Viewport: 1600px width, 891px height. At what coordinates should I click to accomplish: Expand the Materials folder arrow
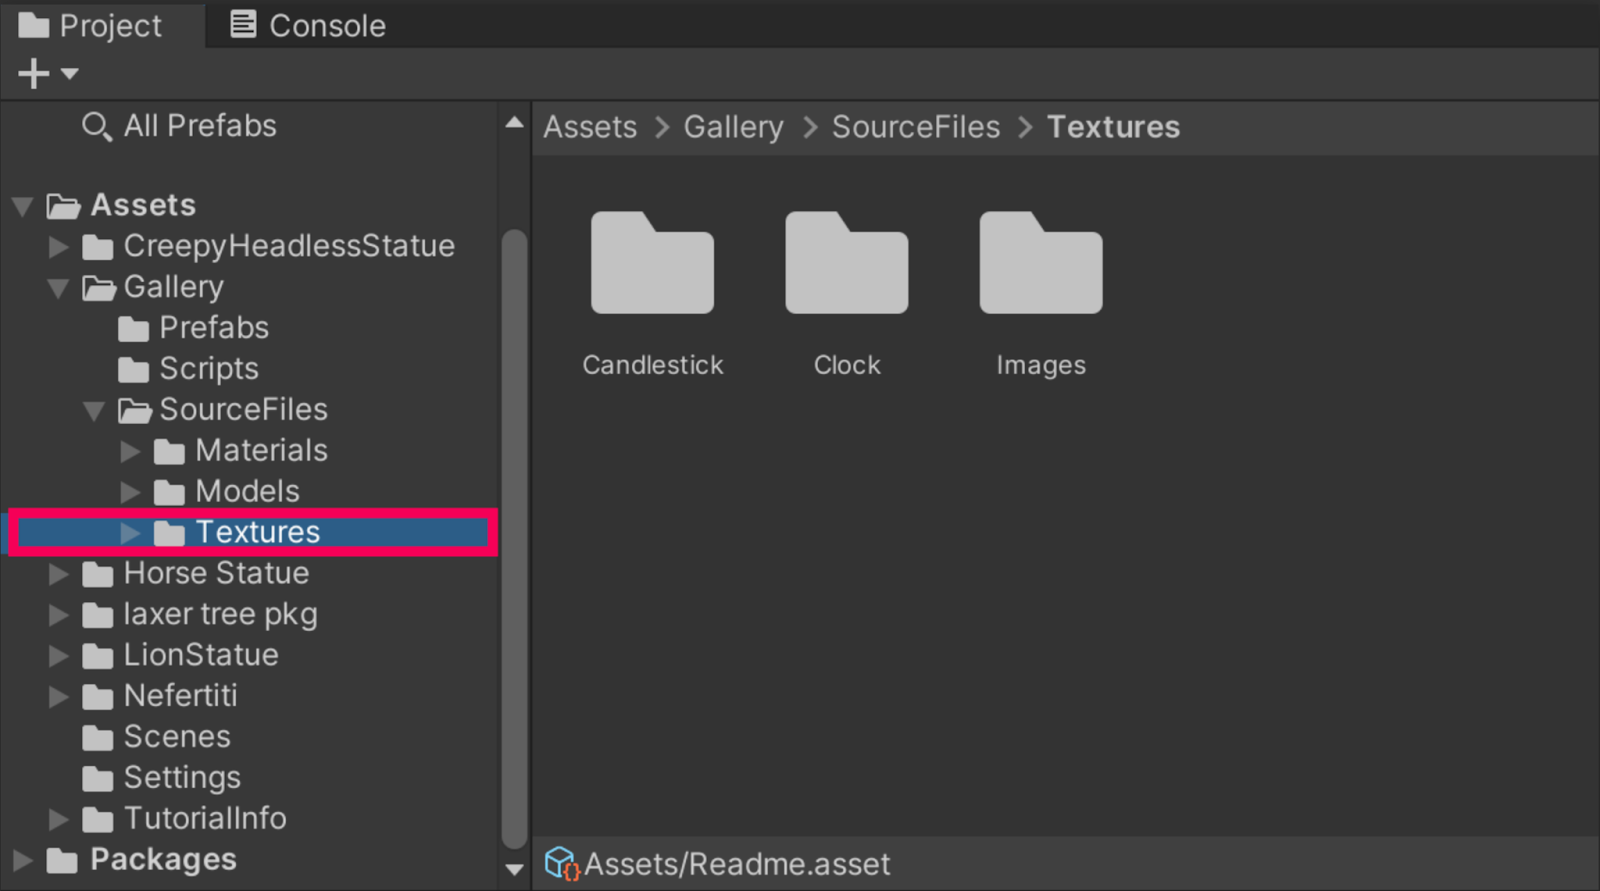pyautogui.click(x=130, y=451)
